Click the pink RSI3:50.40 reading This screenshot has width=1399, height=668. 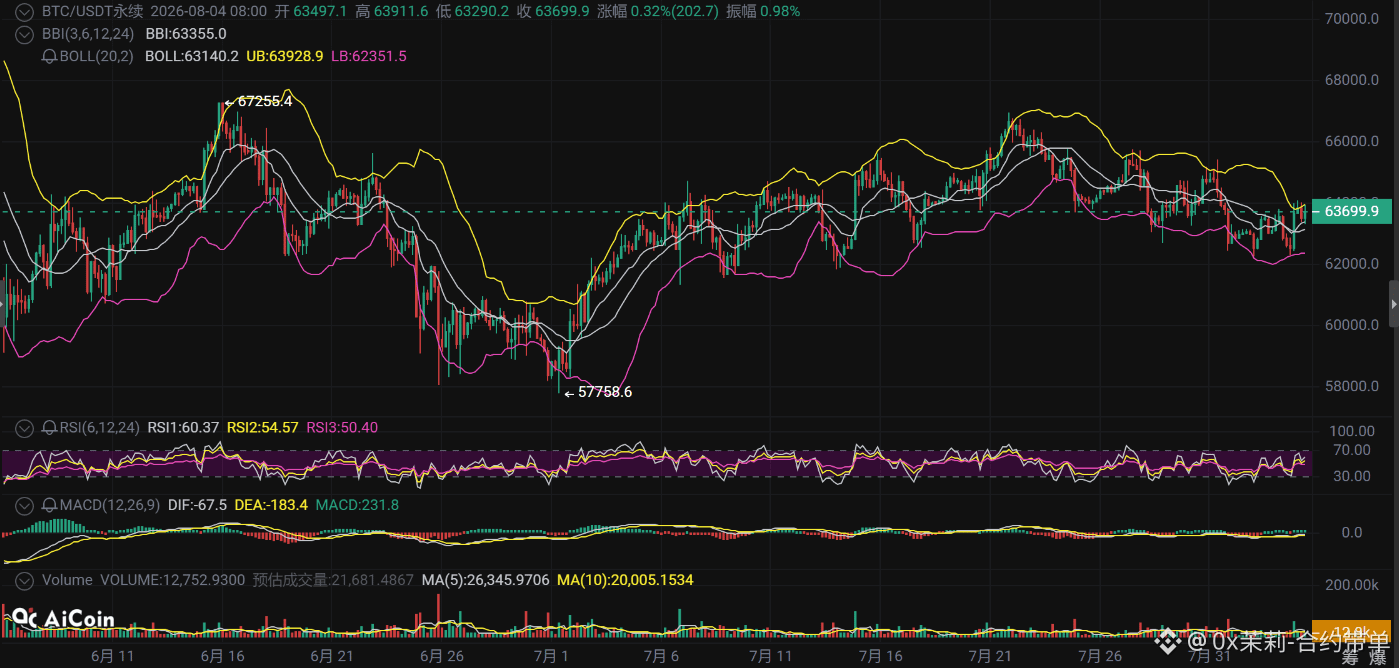click(x=342, y=428)
